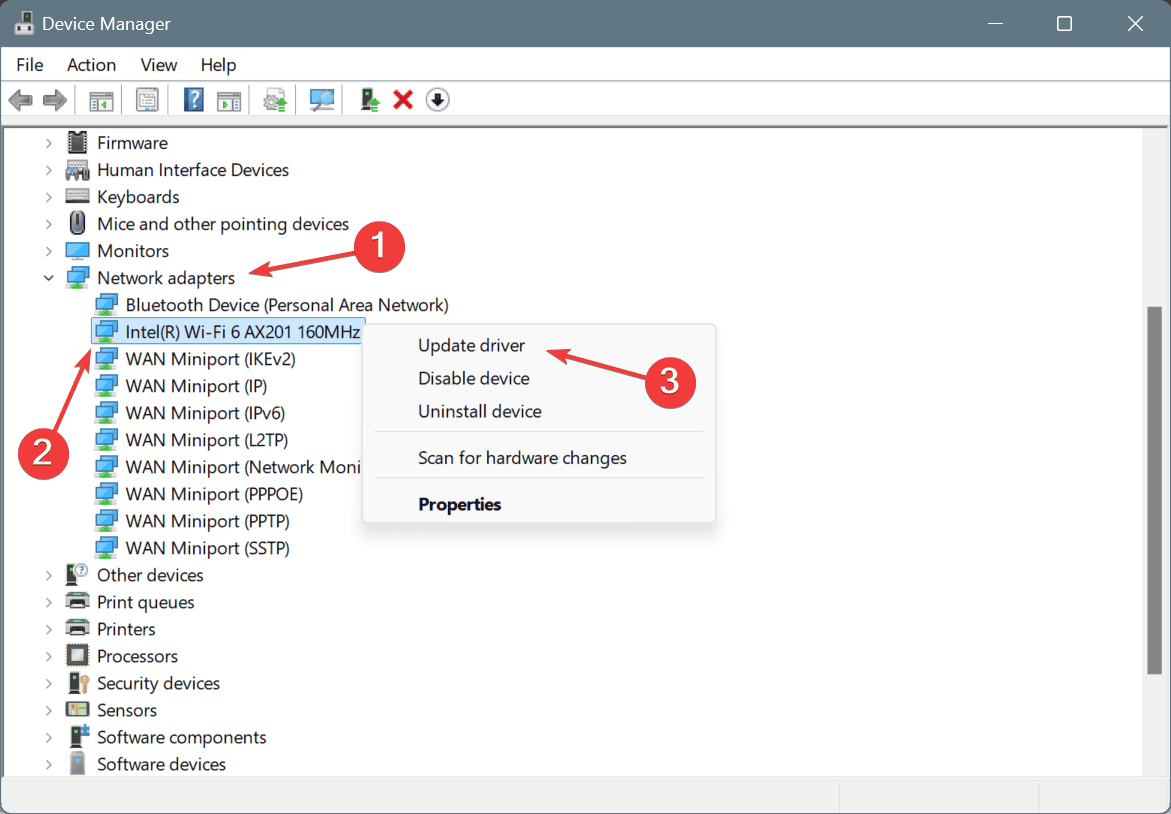This screenshot has height=814, width=1171.
Task: Click the Security devices key icon
Action: click(x=78, y=683)
